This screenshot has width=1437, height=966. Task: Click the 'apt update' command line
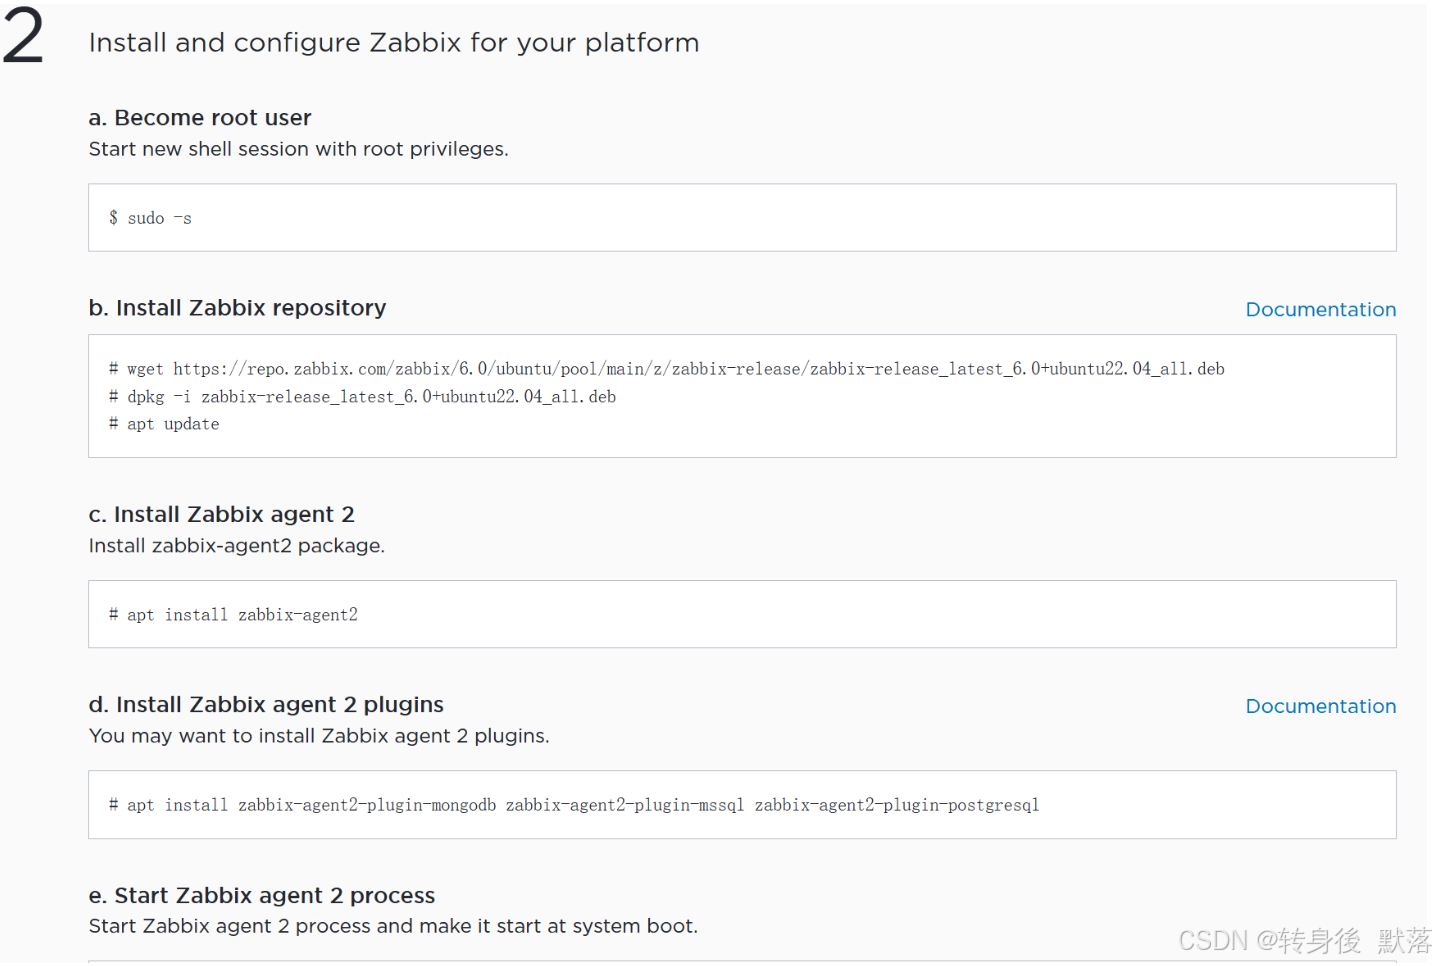click(164, 424)
